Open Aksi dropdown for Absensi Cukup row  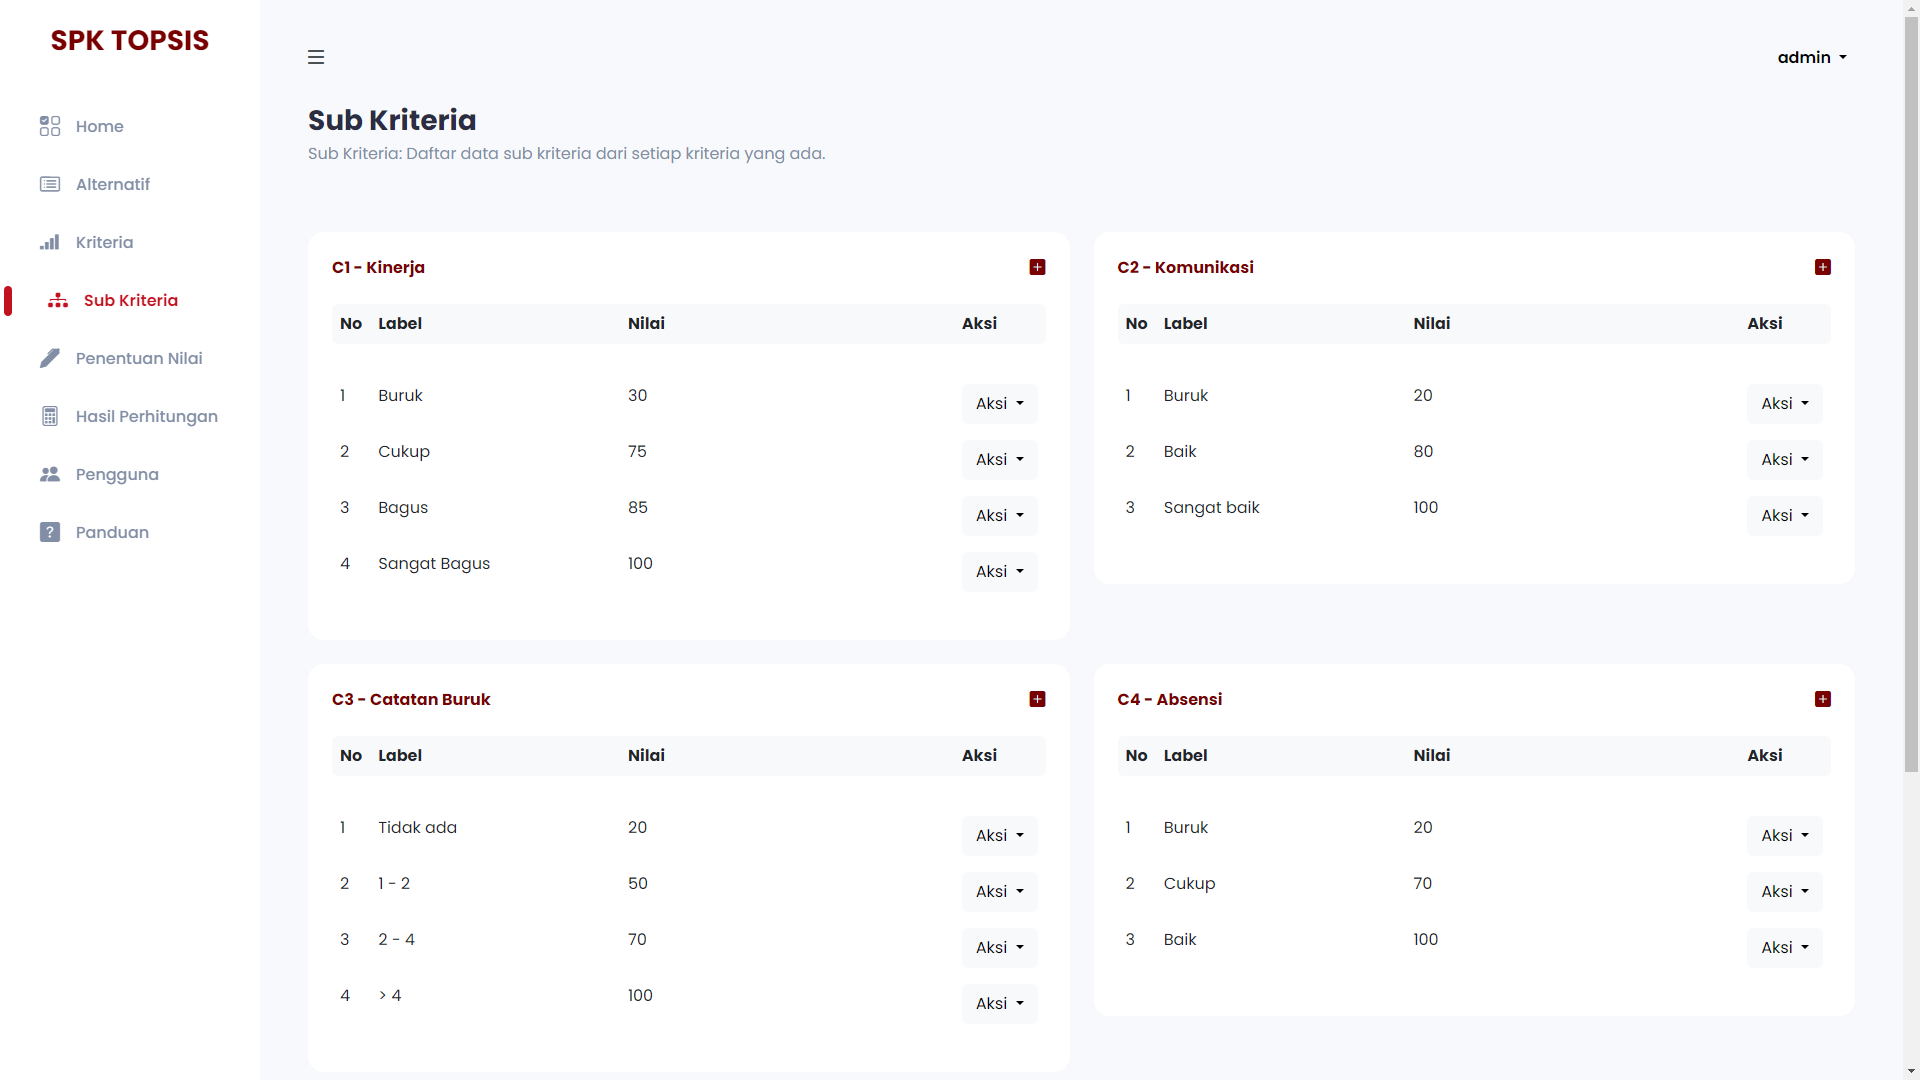point(1785,892)
